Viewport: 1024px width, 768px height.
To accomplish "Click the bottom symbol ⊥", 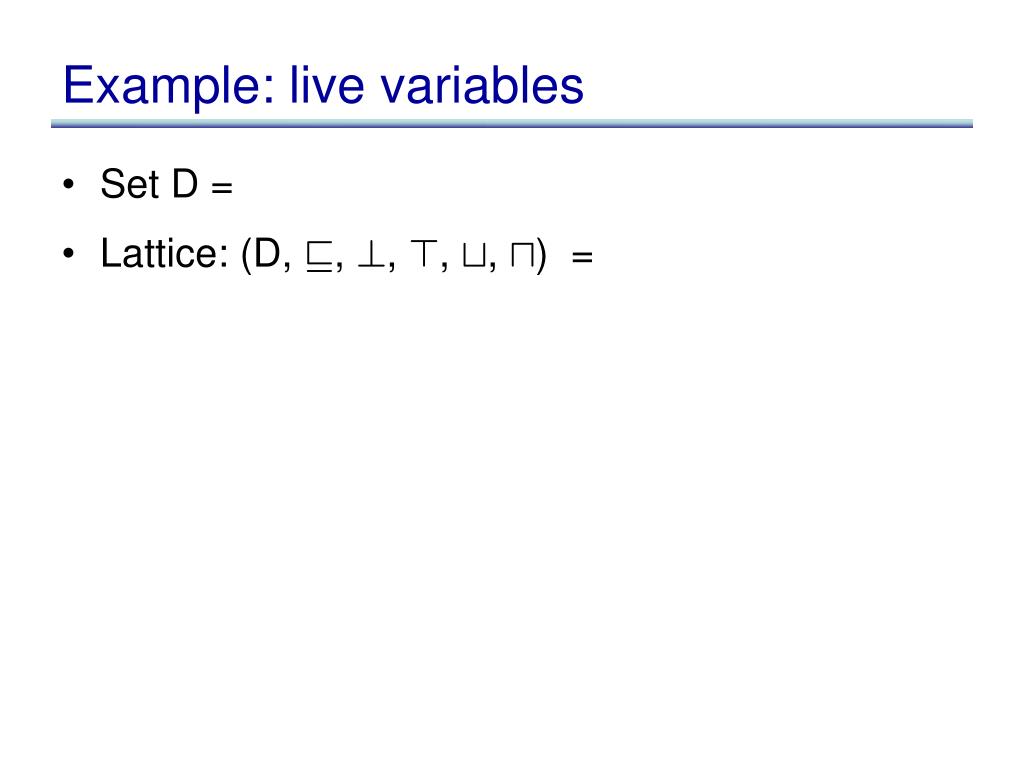I will tap(368, 257).
